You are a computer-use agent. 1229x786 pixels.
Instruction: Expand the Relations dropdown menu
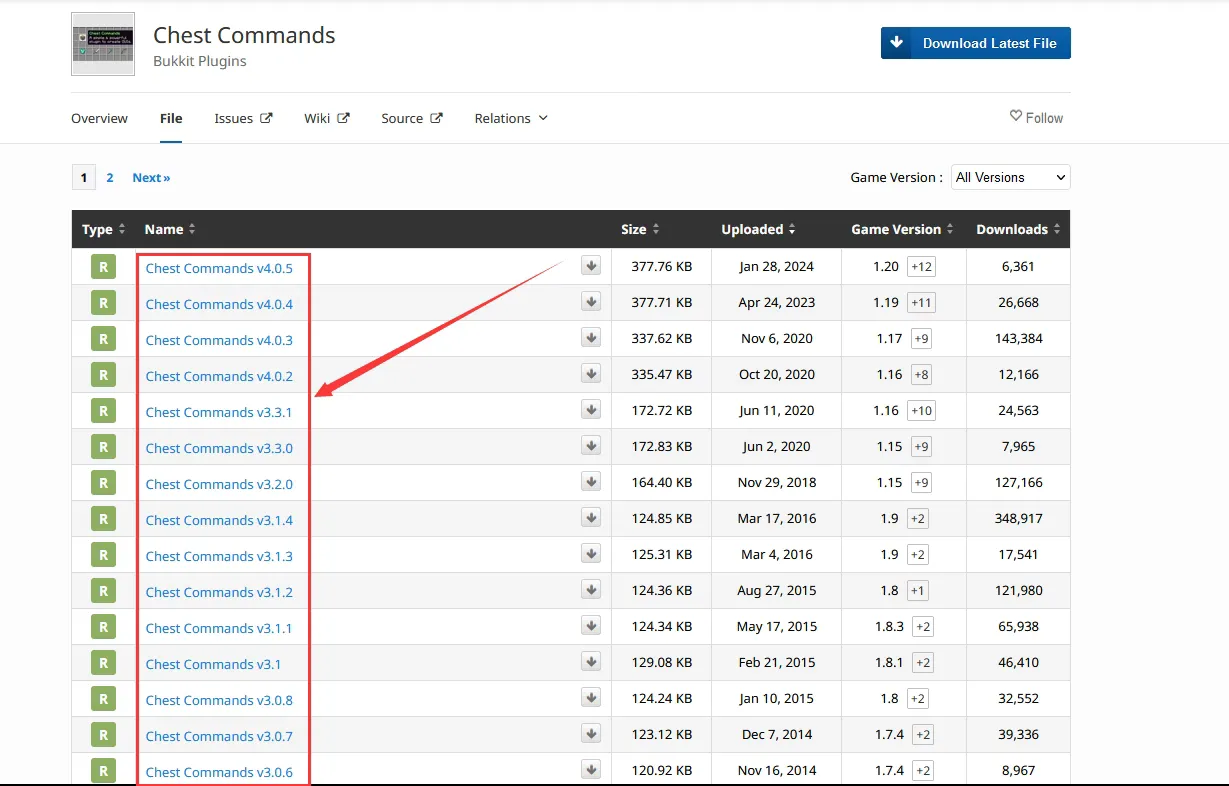pyautogui.click(x=511, y=118)
